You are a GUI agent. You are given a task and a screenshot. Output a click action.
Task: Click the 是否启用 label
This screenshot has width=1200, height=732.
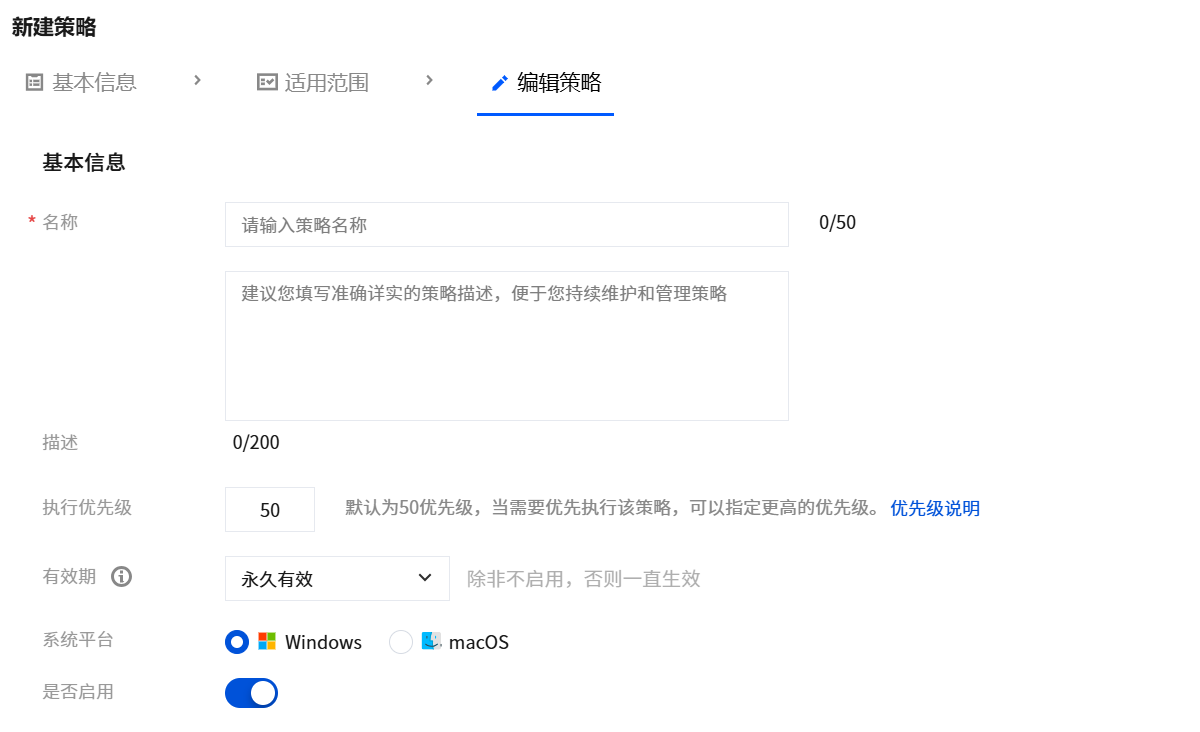(x=78, y=691)
